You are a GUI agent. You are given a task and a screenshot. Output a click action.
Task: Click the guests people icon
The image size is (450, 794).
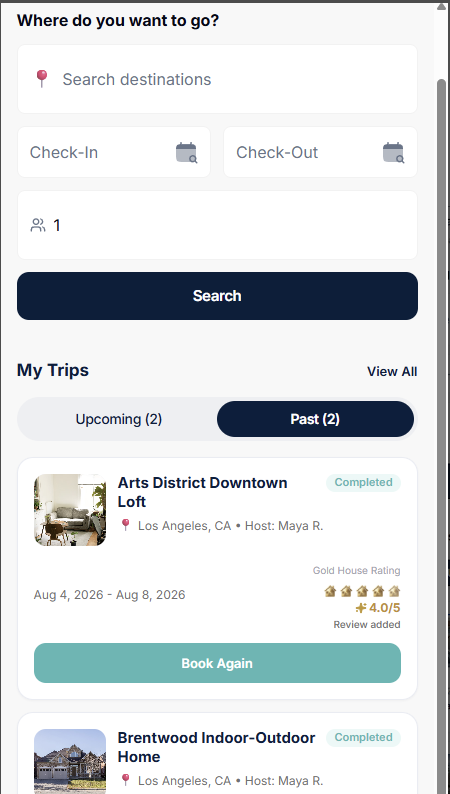coord(38,225)
